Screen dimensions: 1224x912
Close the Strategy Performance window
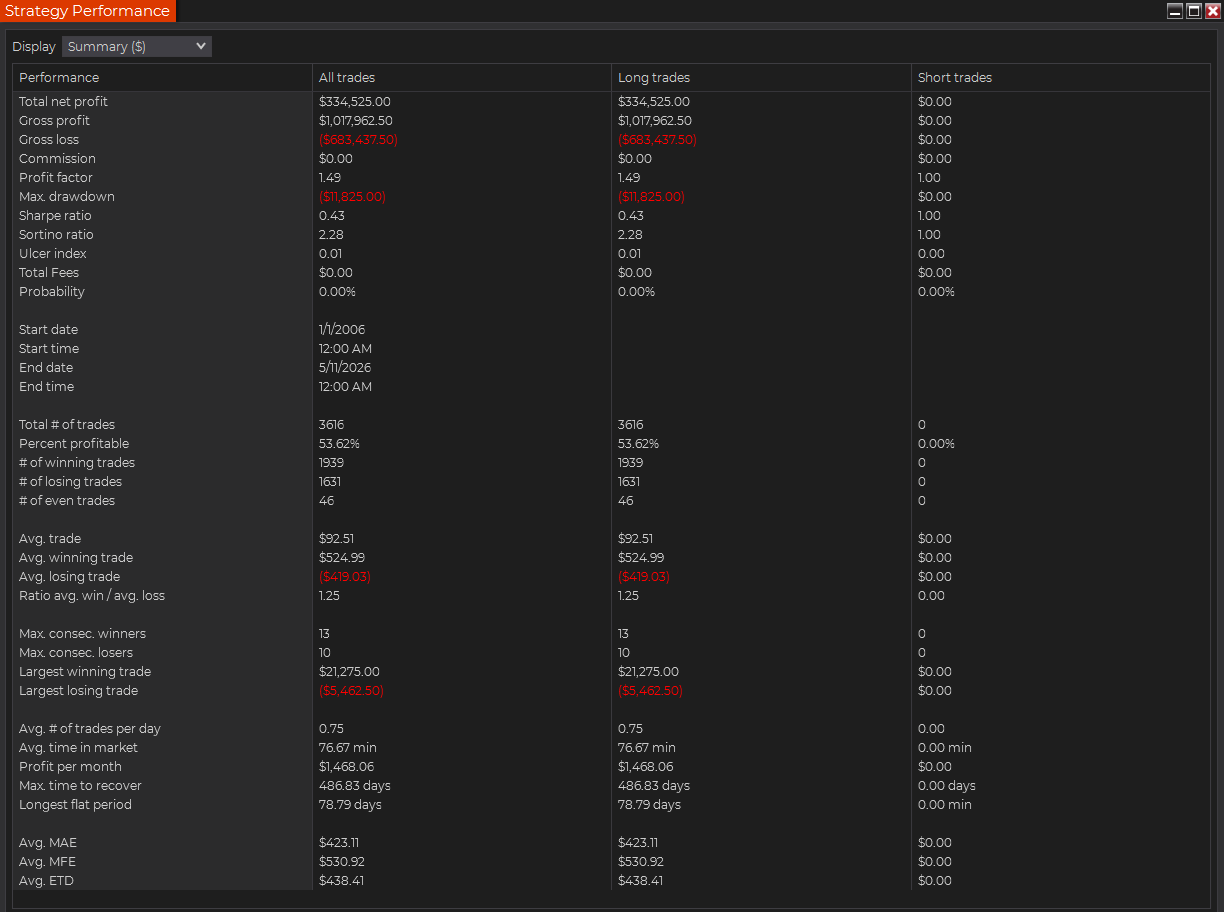pyautogui.click(x=1213, y=11)
